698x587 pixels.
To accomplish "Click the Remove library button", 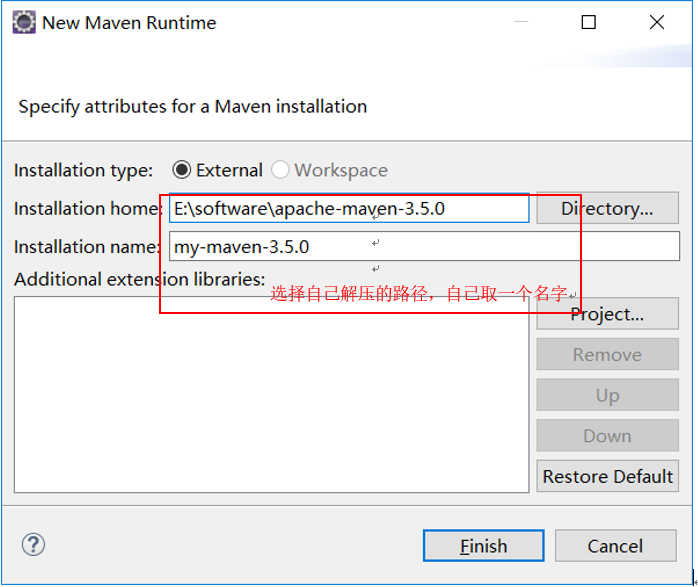I will [x=608, y=354].
